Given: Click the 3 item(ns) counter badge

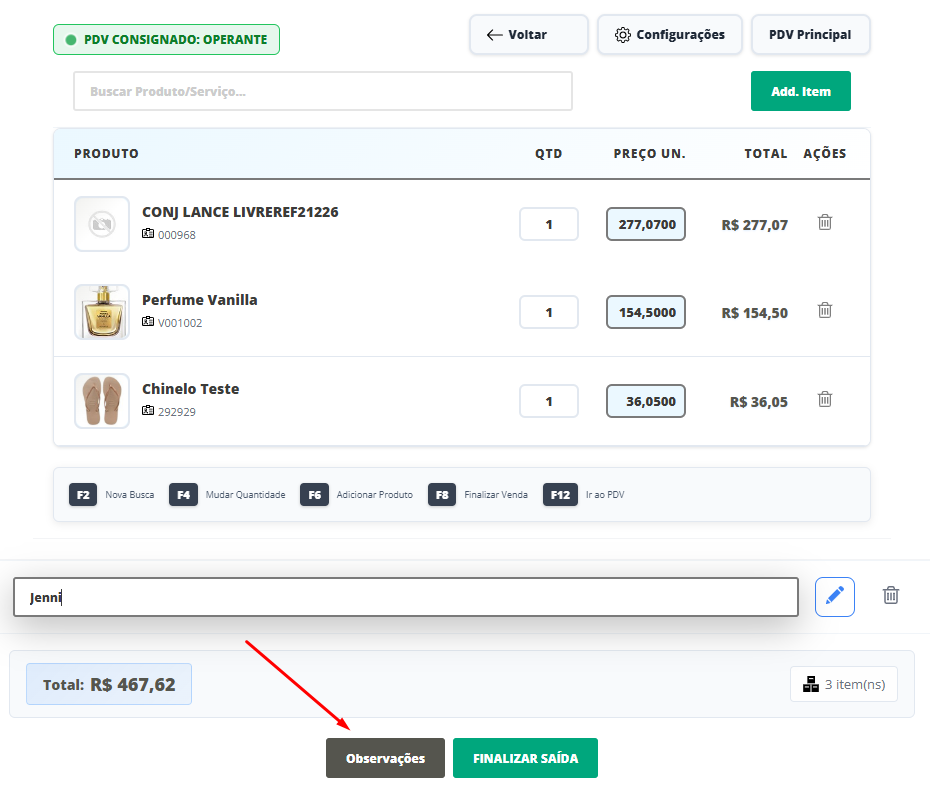Looking at the screenshot, I should pos(844,685).
